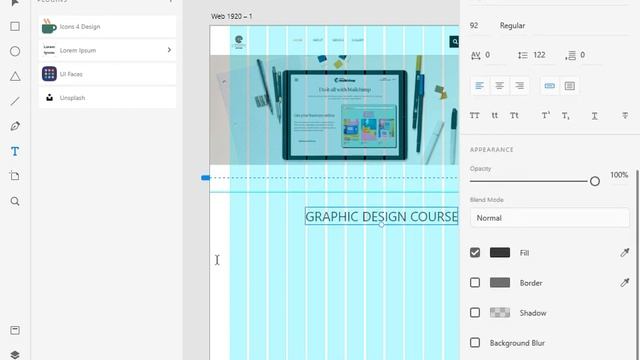Click the Opacity slider handle
Image resolution: width=640 pixels, height=360 pixels.
595,181
